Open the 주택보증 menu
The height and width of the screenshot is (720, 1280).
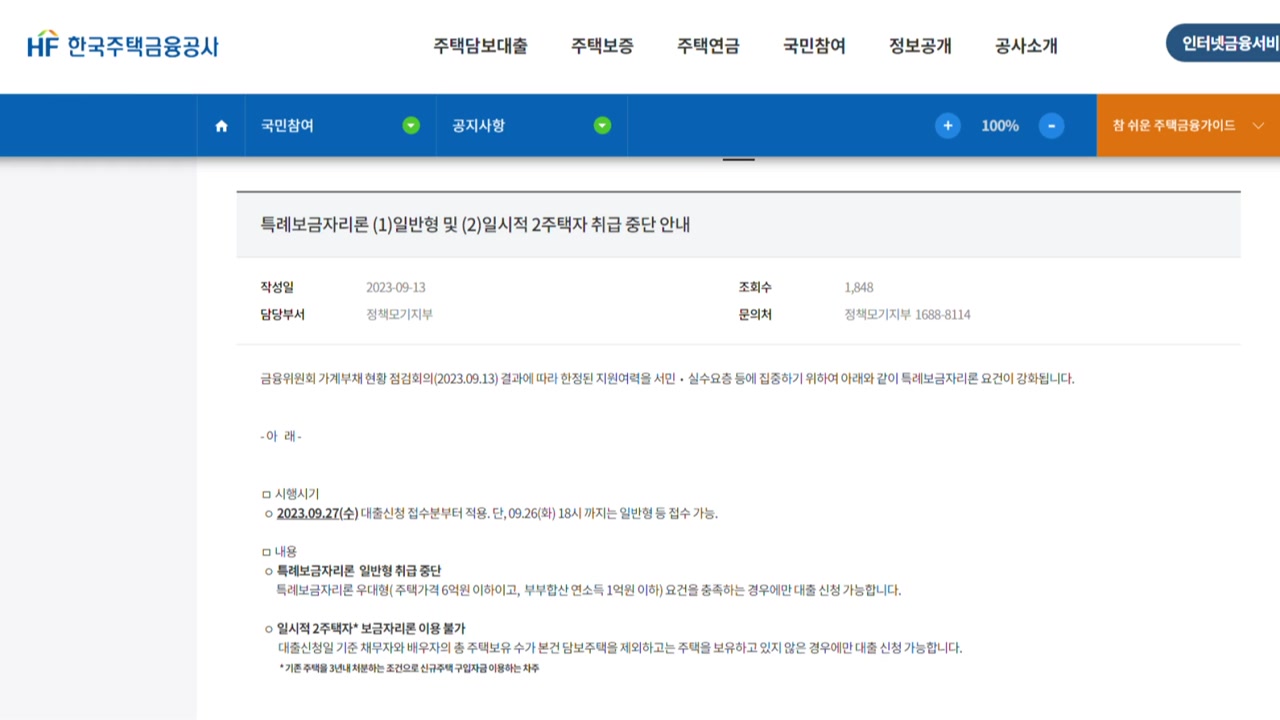click(602, 46)
